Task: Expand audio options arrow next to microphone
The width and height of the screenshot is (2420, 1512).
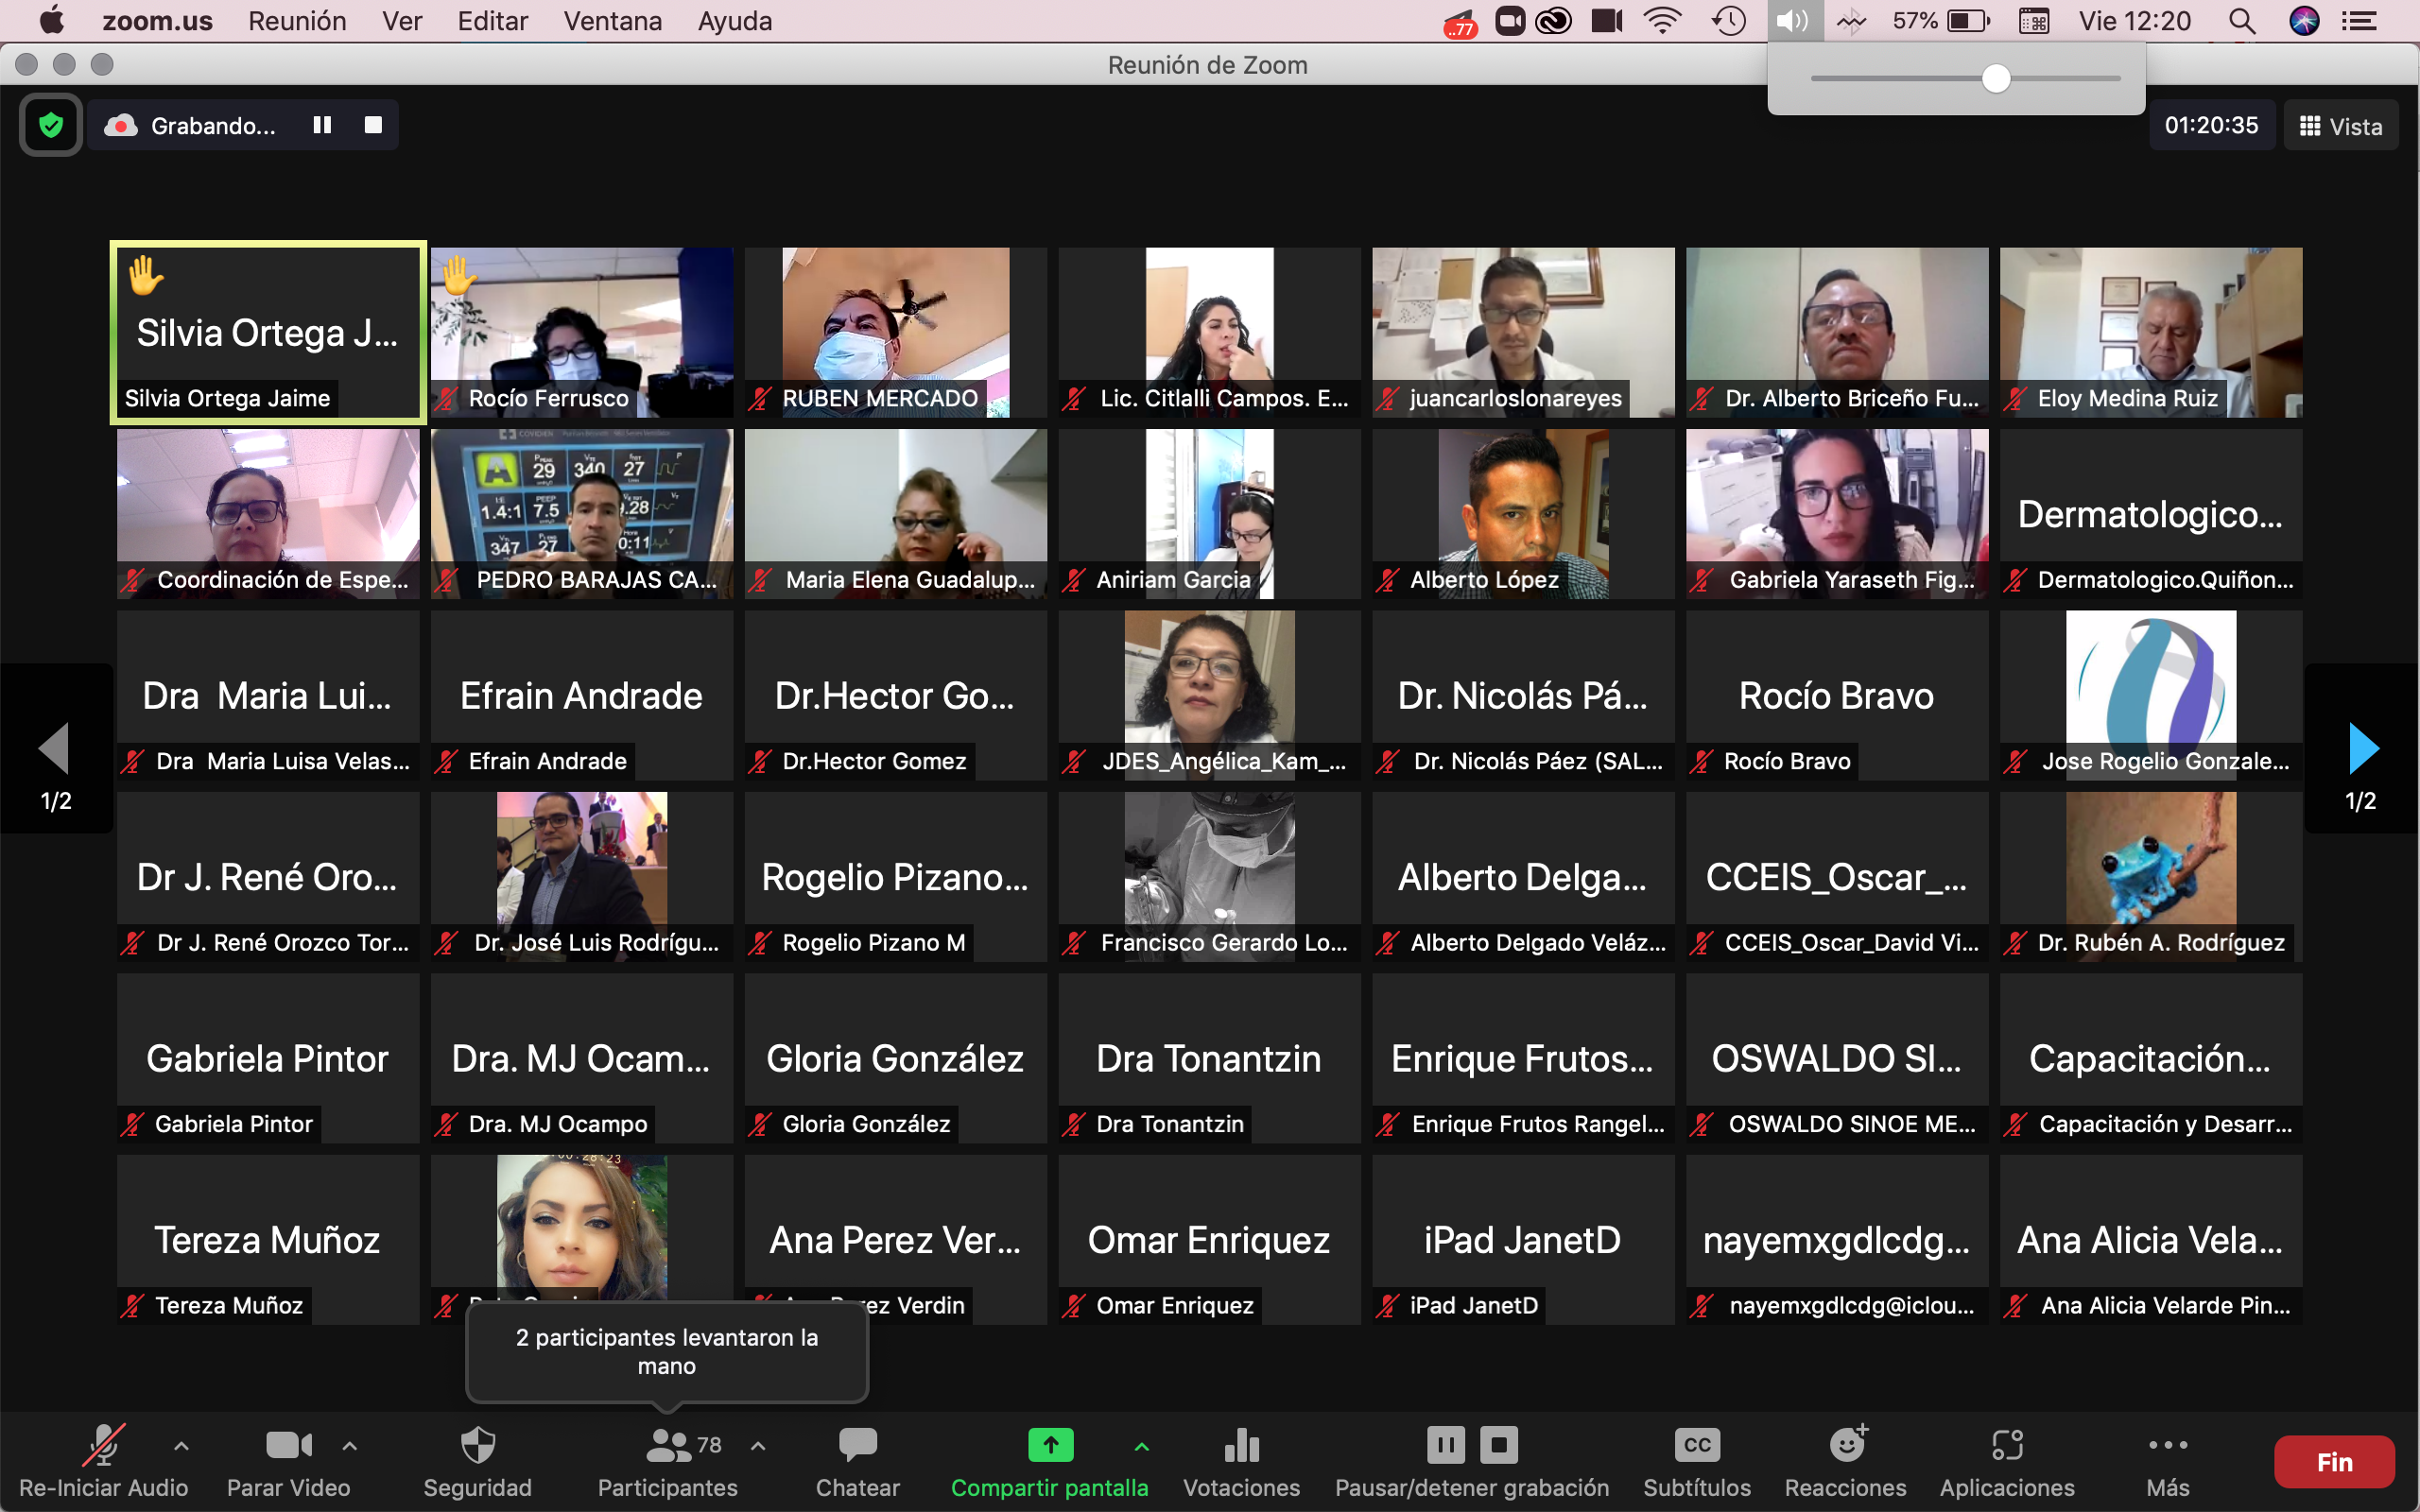Action: point(181,1446)
